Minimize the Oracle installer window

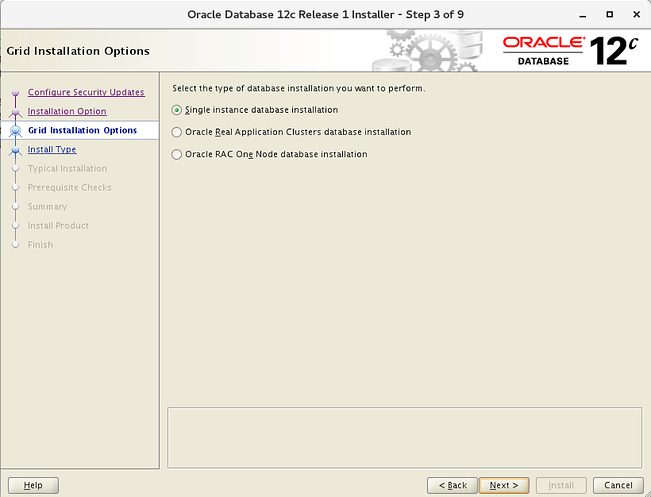[x=583, y=15]
